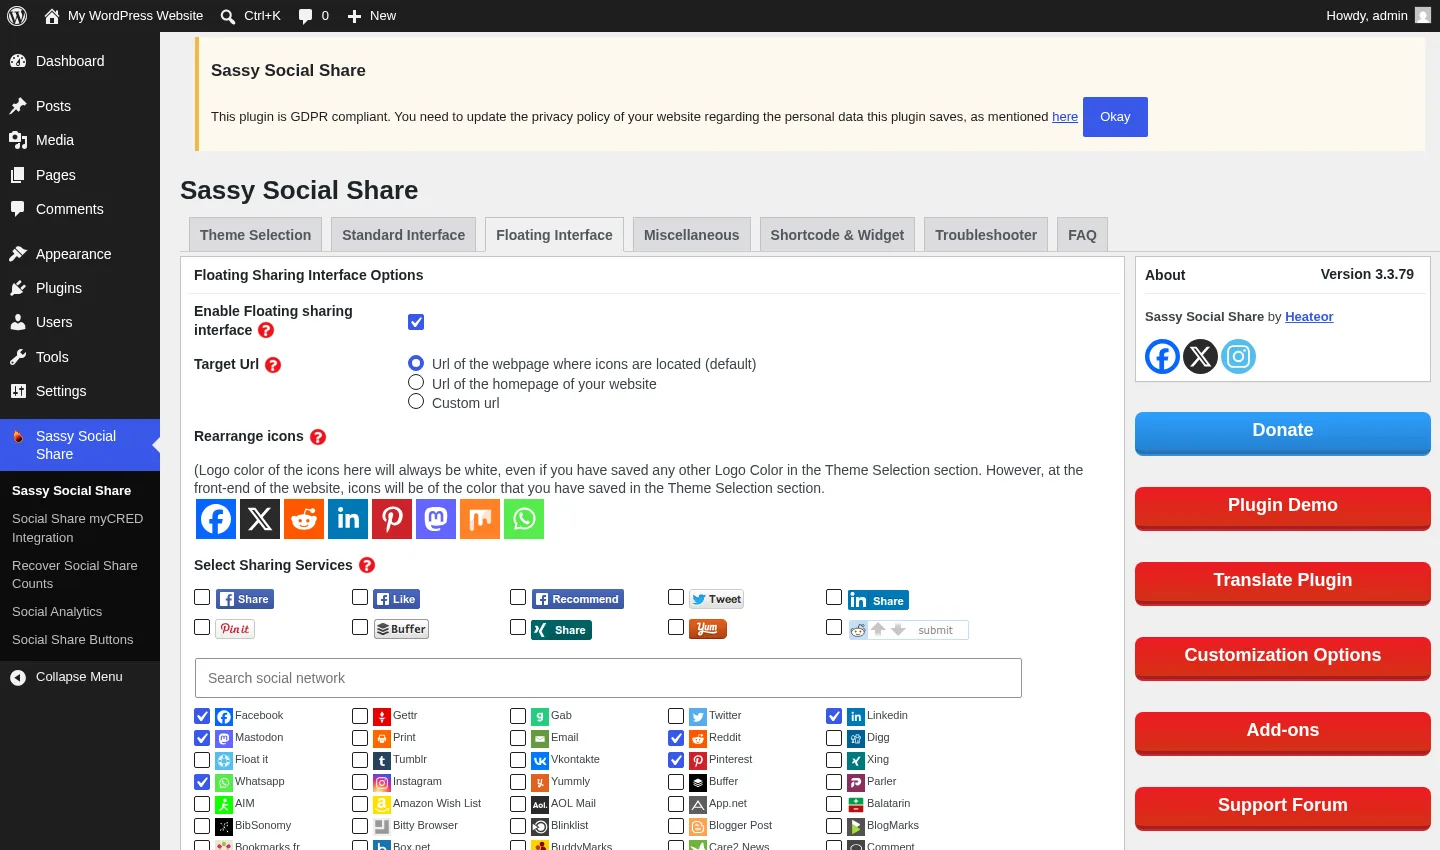Dismiss GDPR notice with Okay button
The width and height of the screenshot is (1440, 850).
point(1115,117)
